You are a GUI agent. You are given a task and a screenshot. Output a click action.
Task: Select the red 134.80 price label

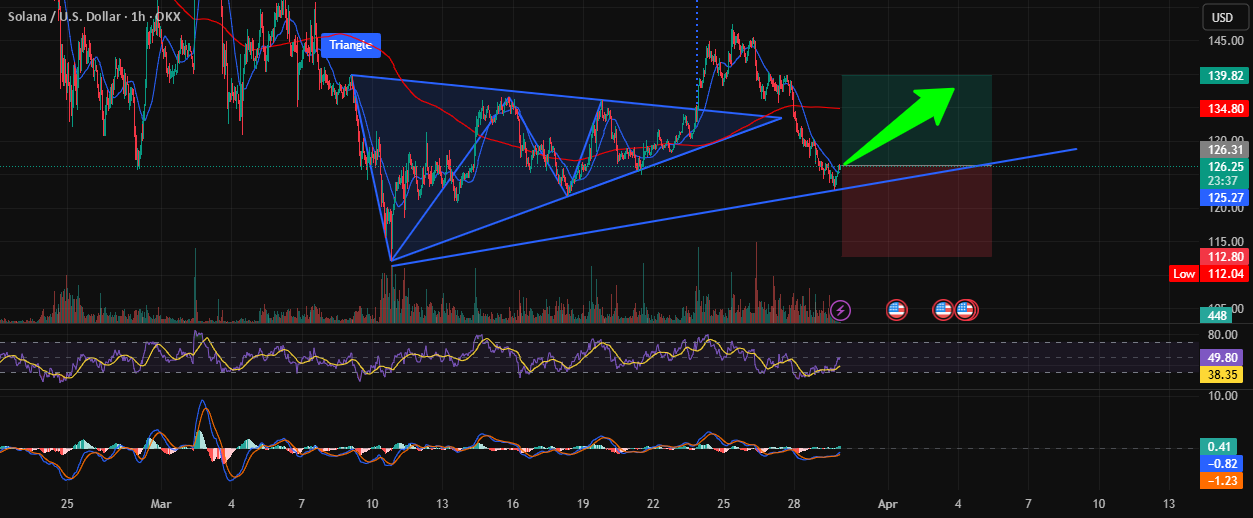[1224, 108]
